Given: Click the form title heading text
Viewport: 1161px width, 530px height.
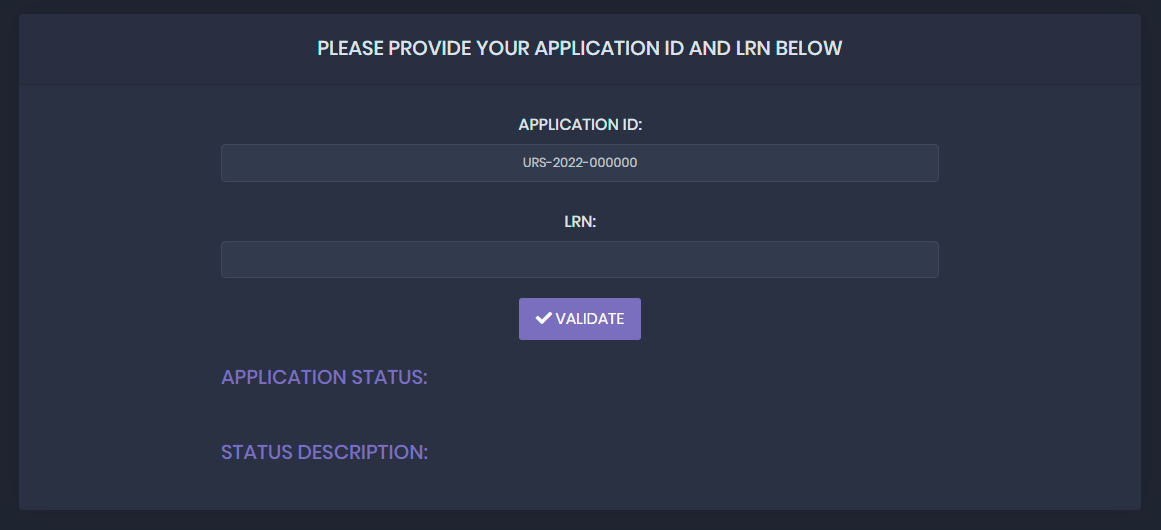Looking at the screenshot, I should pos(580,48).
